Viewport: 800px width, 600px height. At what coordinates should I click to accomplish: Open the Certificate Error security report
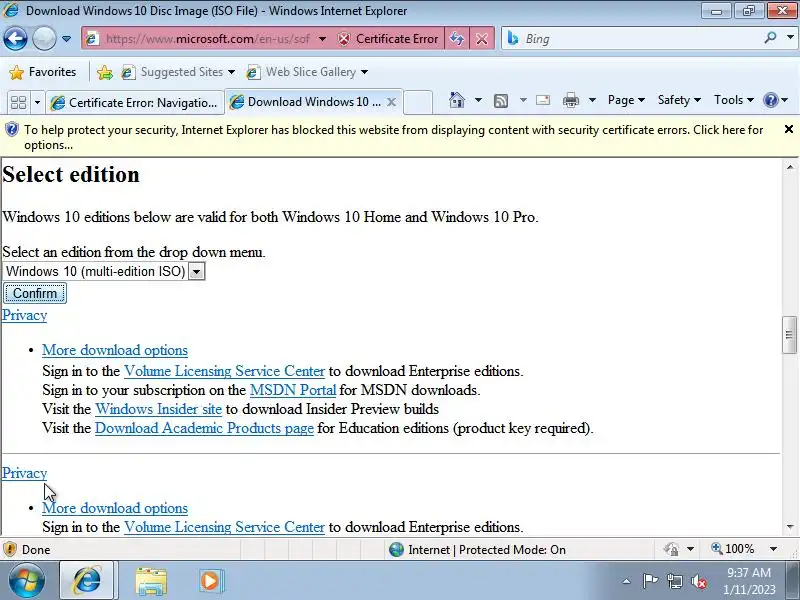tap(388, 39)
